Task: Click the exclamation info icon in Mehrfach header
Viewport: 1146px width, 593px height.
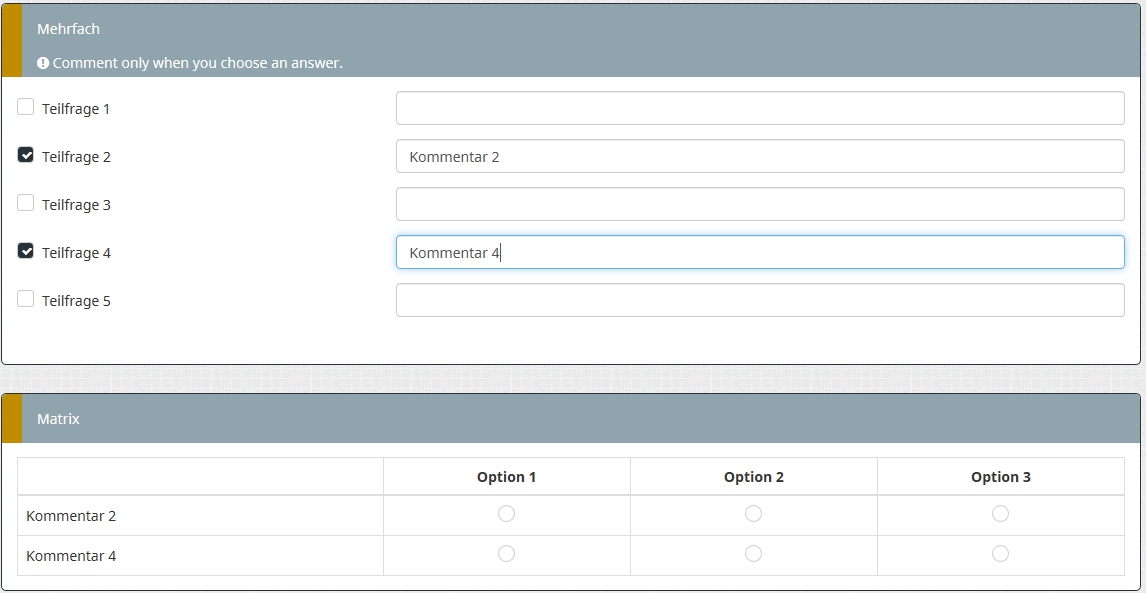Action: (x=43, y=63)
